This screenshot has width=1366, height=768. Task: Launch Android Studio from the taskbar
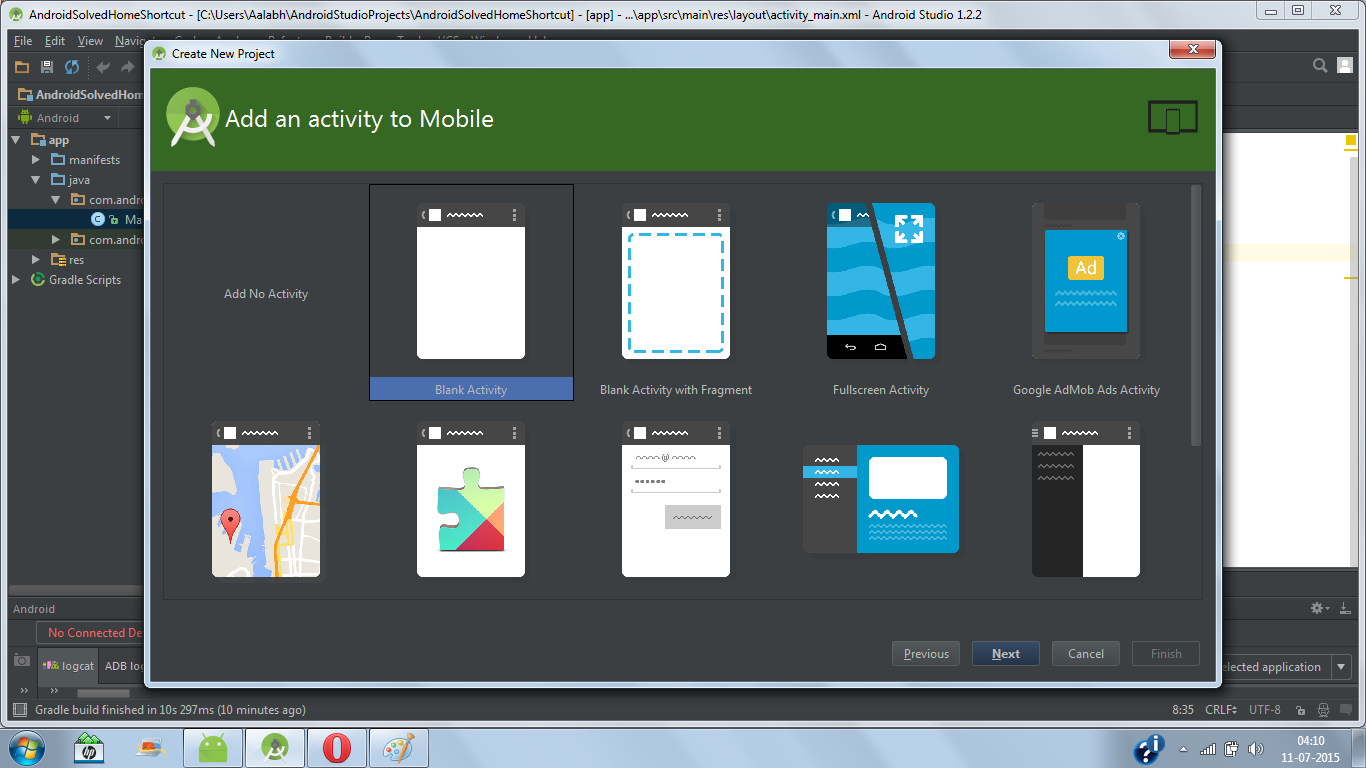pyautogui.click(x=274, y=747)
